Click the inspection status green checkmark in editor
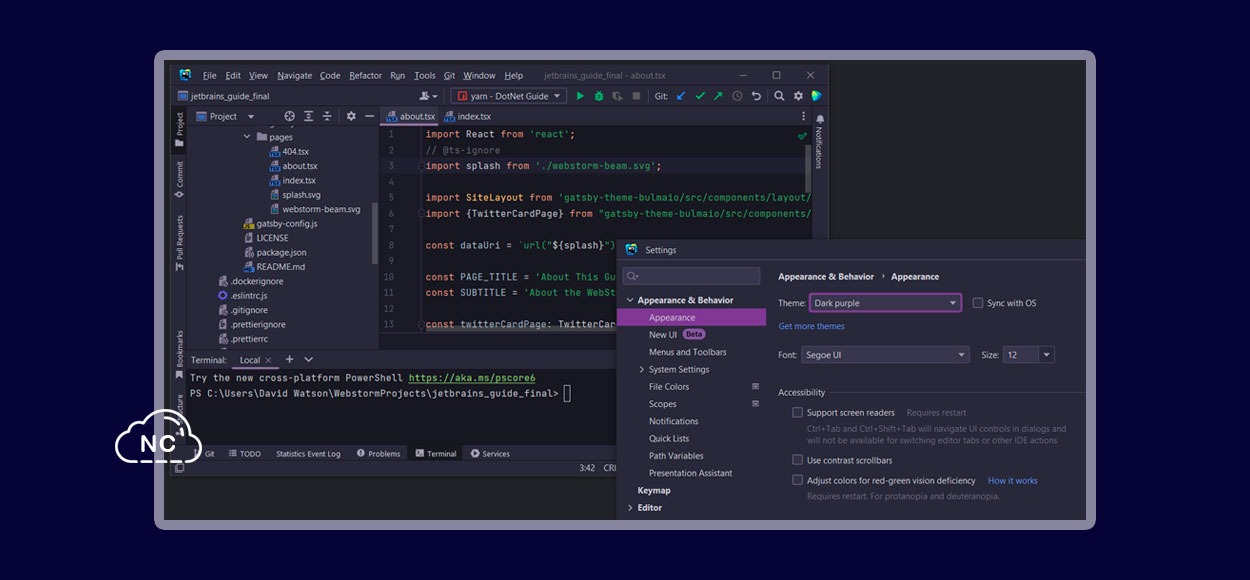 point(802,135)
